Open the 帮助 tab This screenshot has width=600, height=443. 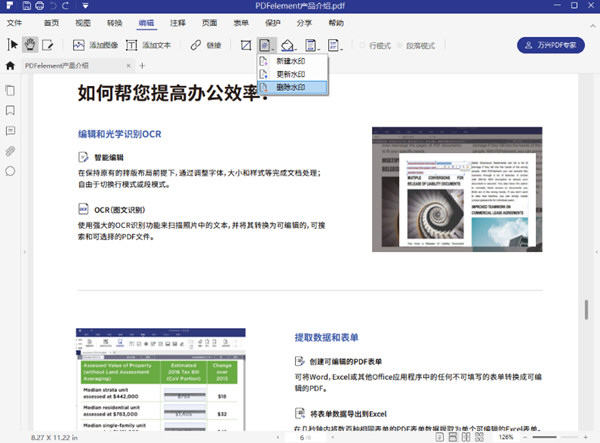[x=336, y=23]
